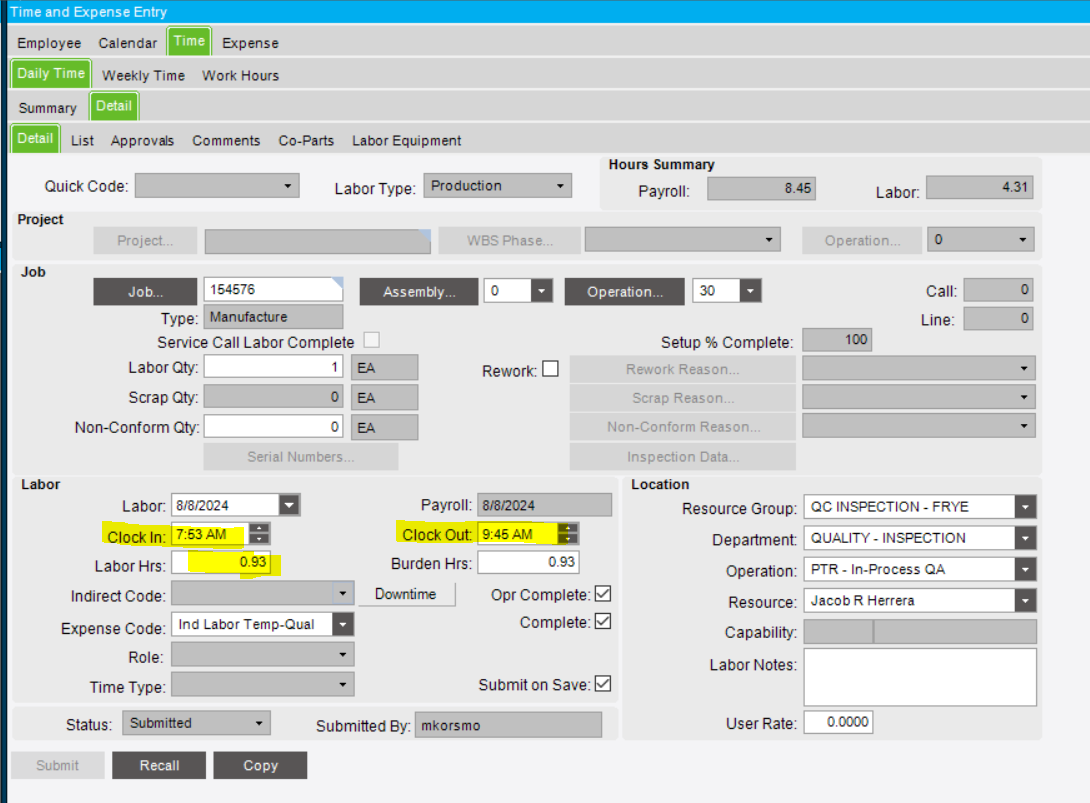Click the Job... button
Viewport: 1090px width, 803px height.
point(145,292)
